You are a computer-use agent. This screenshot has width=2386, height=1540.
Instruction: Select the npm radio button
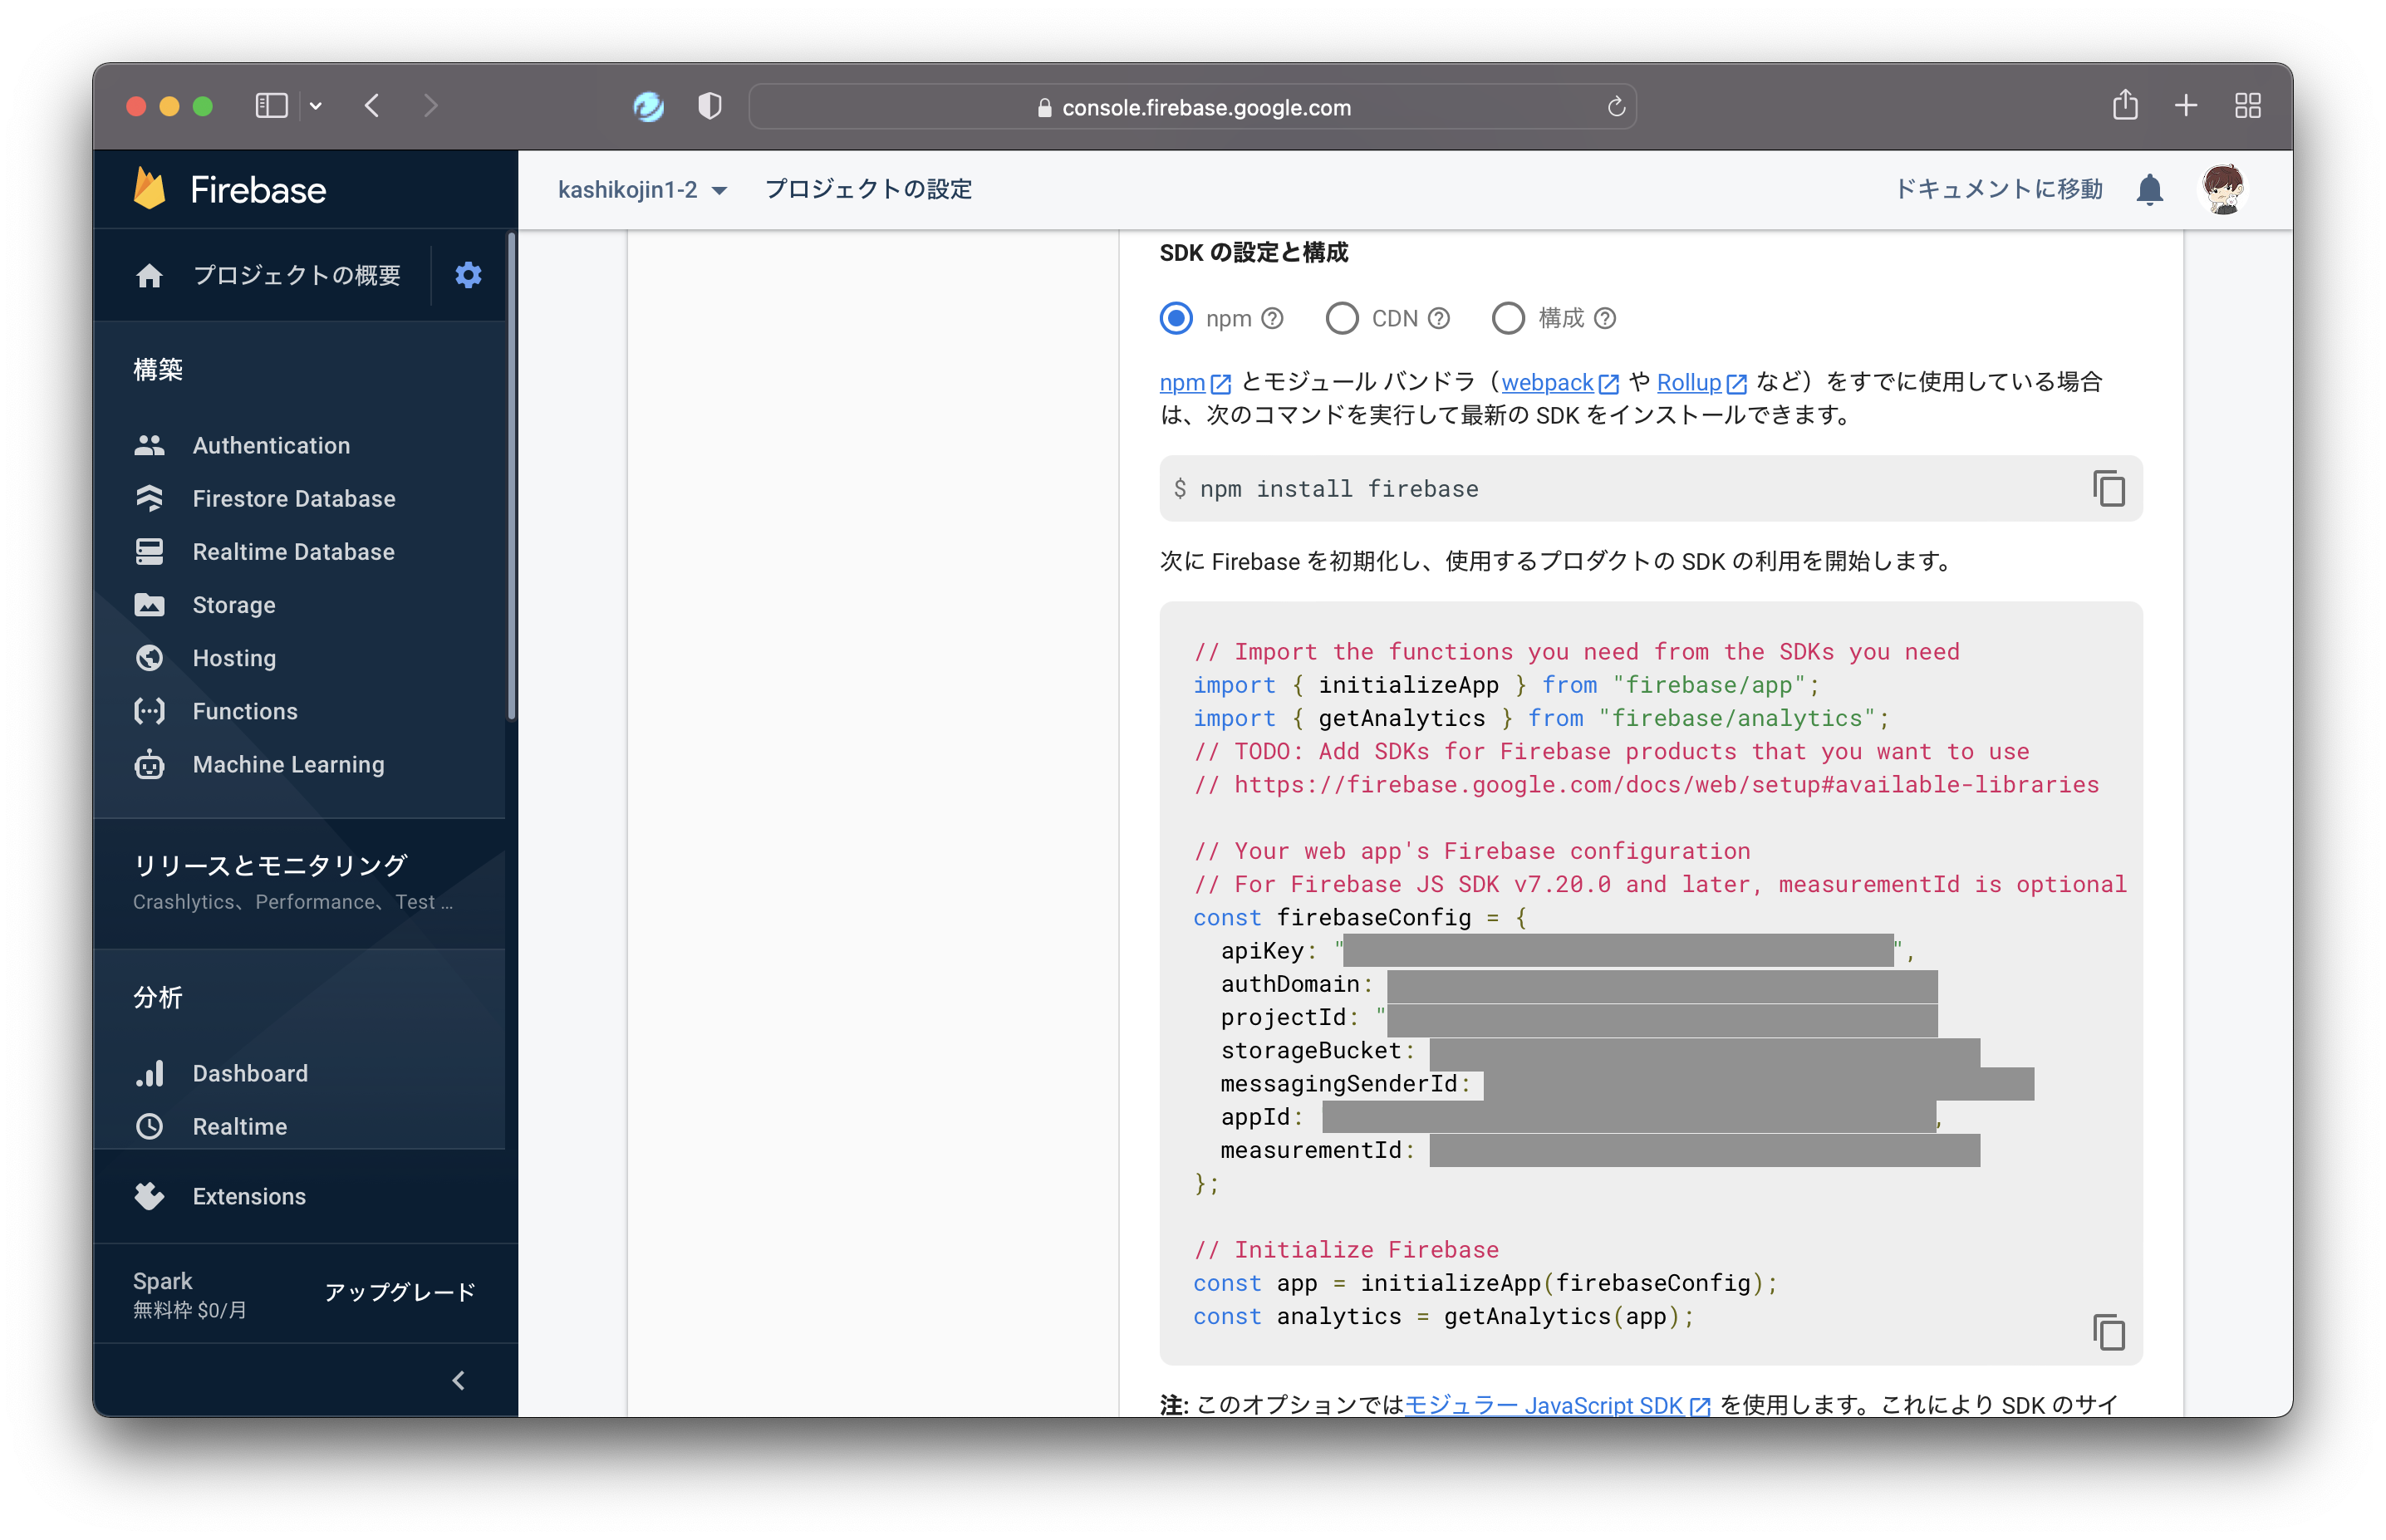[1176, 318]
